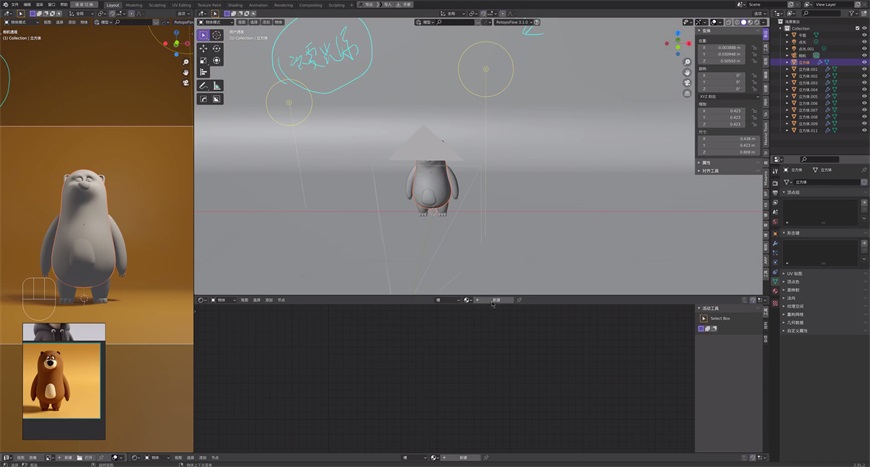The height and width of the screenshot is (467, 870).
Task: Expand the 立方体.003 tree row
Action: 787,83
